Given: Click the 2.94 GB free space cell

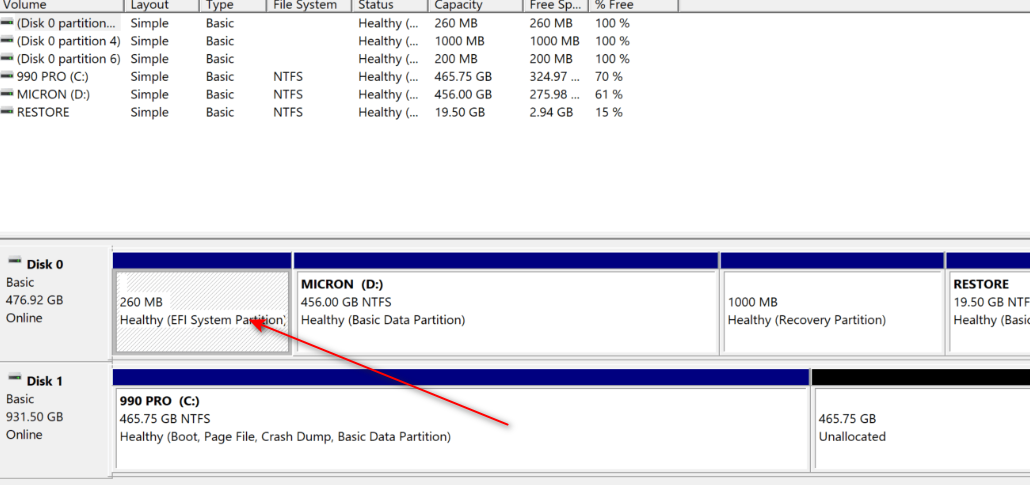Looking at the screenshot, I should (x=551, y=112).
